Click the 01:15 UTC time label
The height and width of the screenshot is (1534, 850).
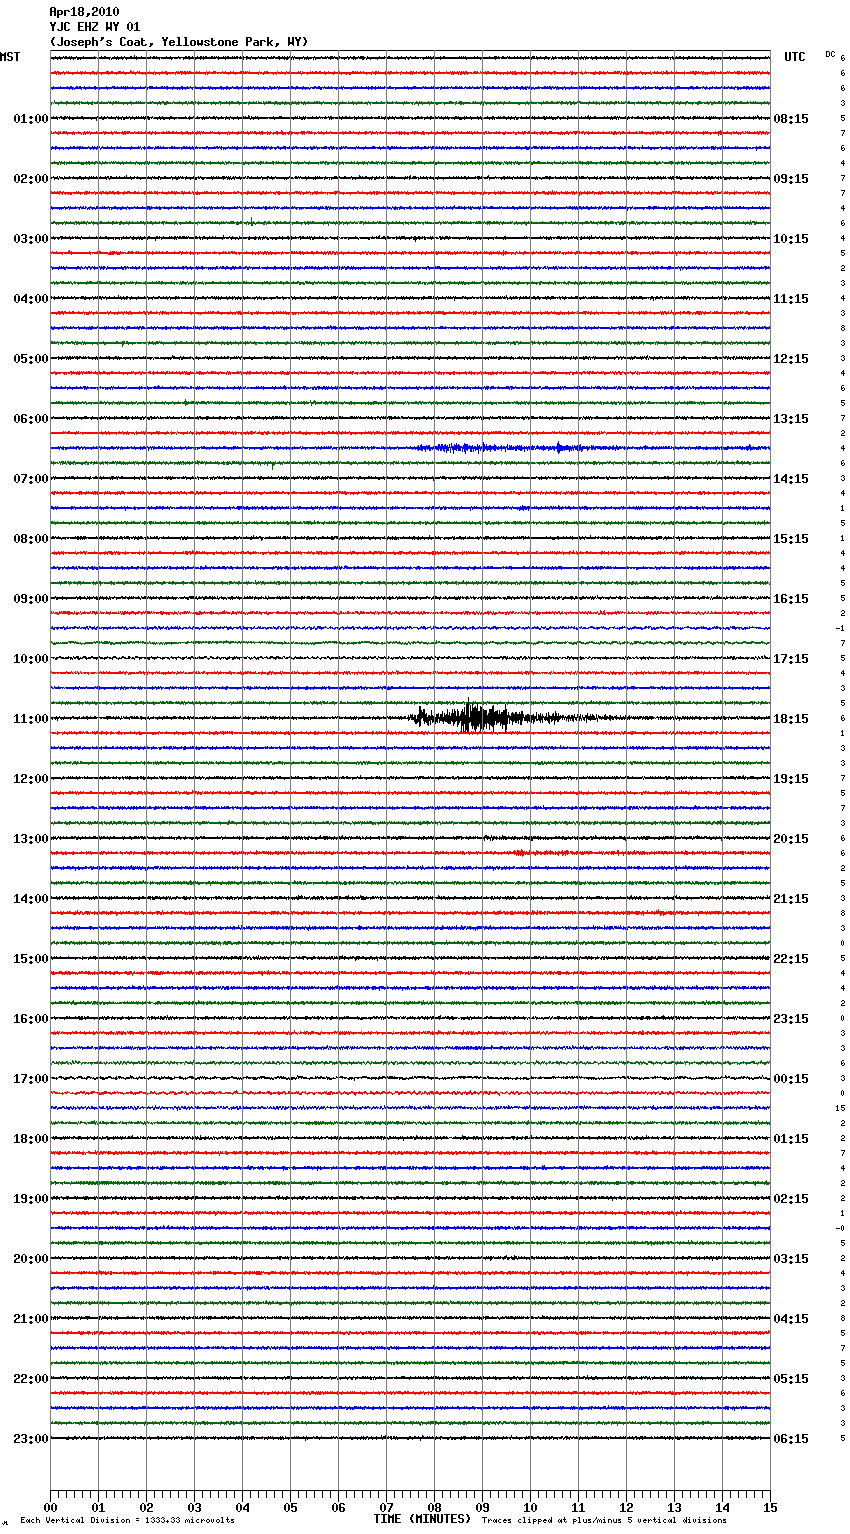tap(791, 1139)
